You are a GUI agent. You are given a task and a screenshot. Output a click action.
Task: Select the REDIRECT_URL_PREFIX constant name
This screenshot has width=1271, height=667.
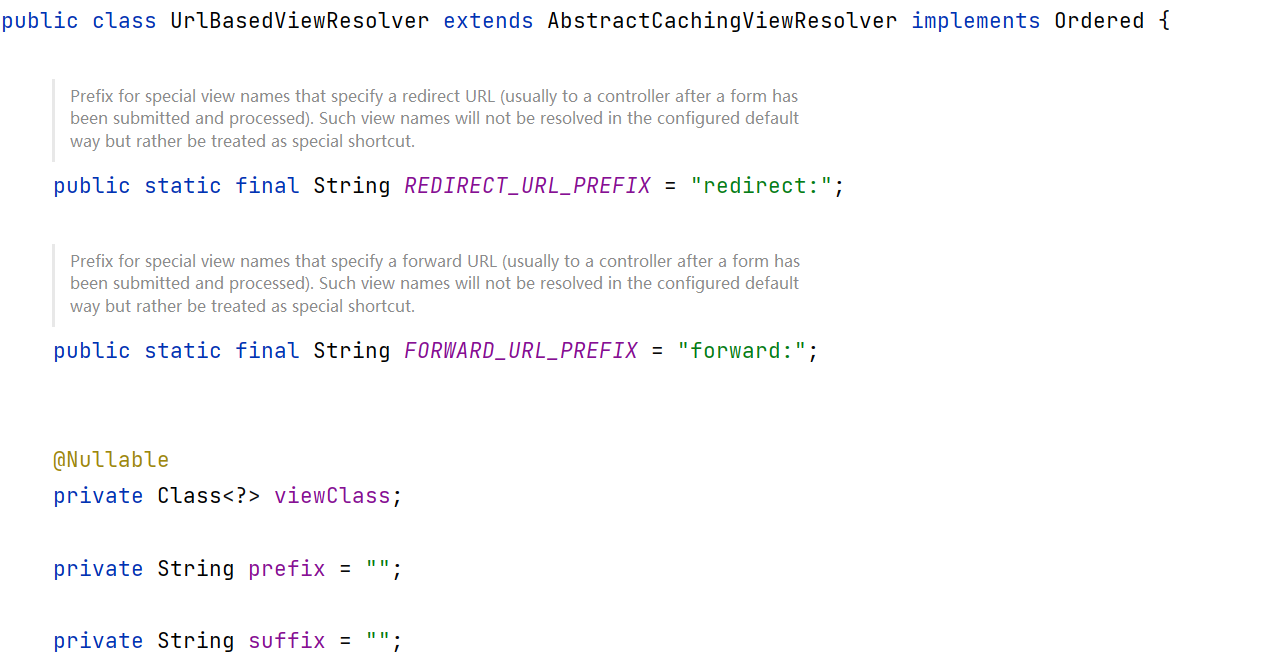527,186
